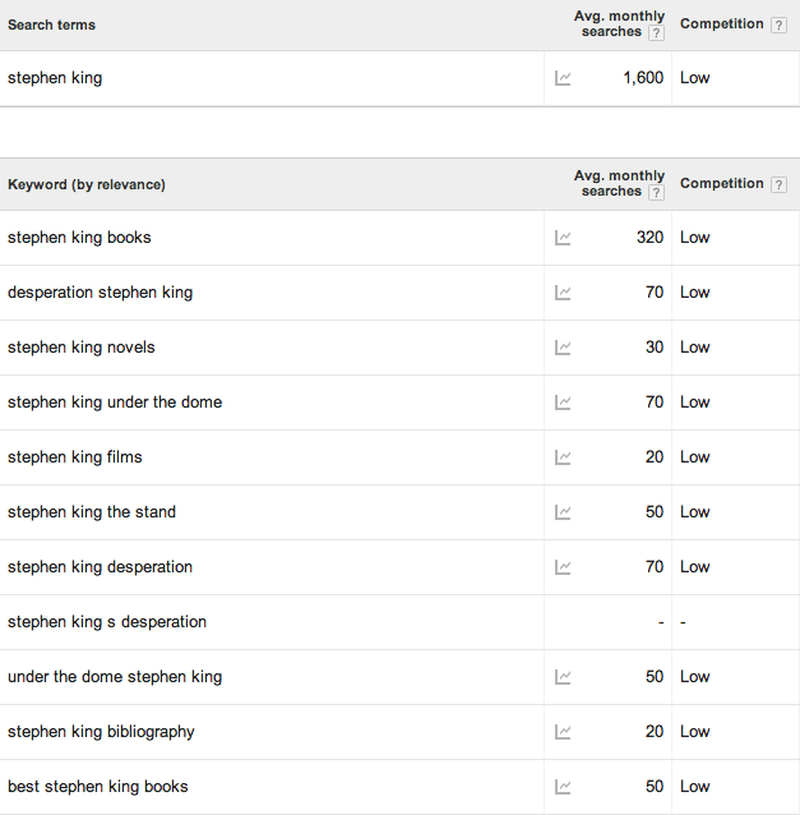Open trend chart for best stephen king books
This screenshot has height=815, width=800.
pos(562,786)
